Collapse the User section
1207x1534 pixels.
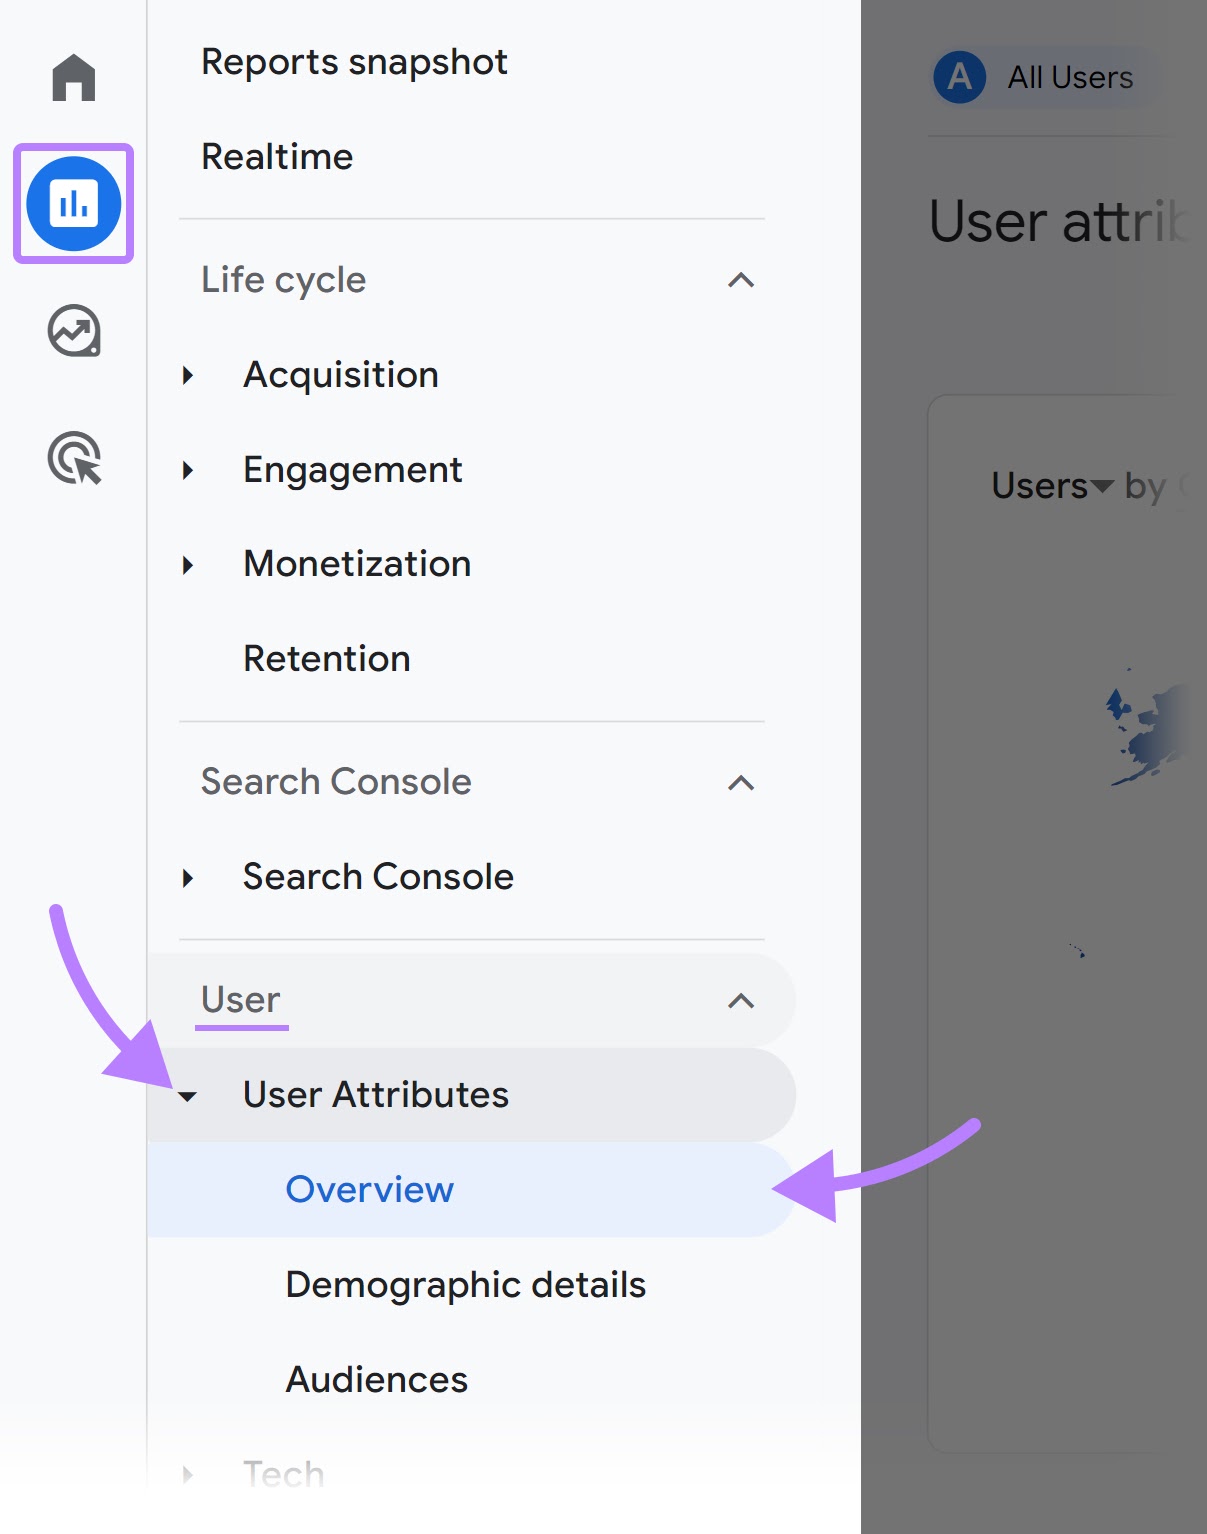pyautogui.click(x=741, y=1000)
